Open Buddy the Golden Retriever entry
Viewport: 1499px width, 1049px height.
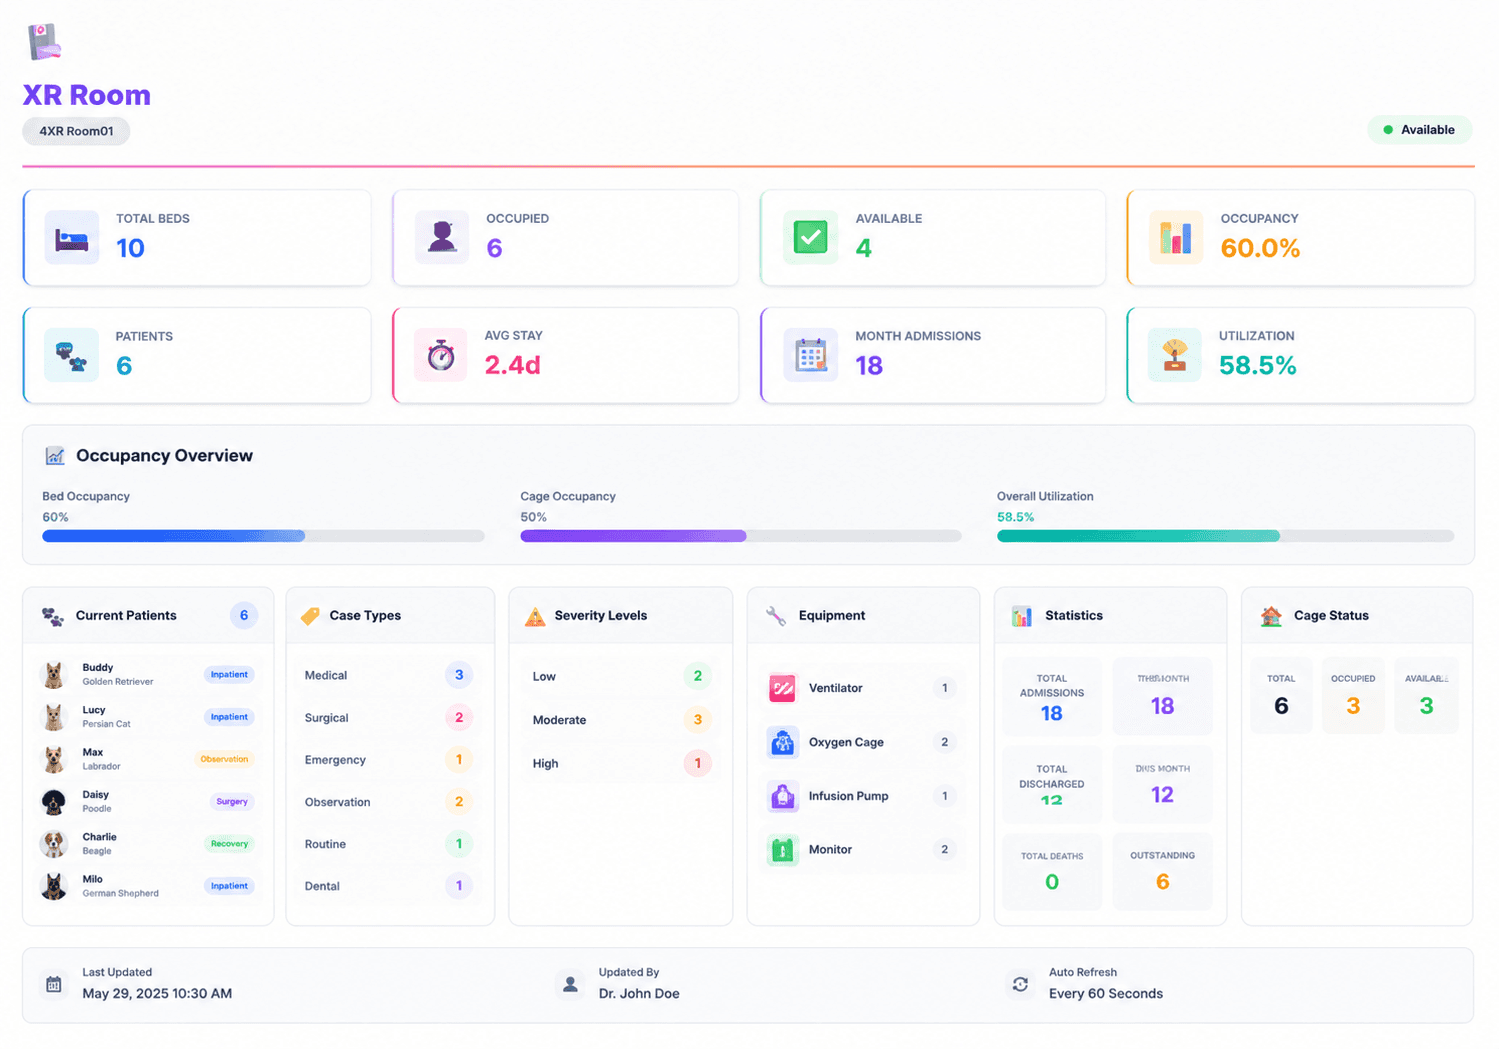pyautogui.click(x=147, y=675)
